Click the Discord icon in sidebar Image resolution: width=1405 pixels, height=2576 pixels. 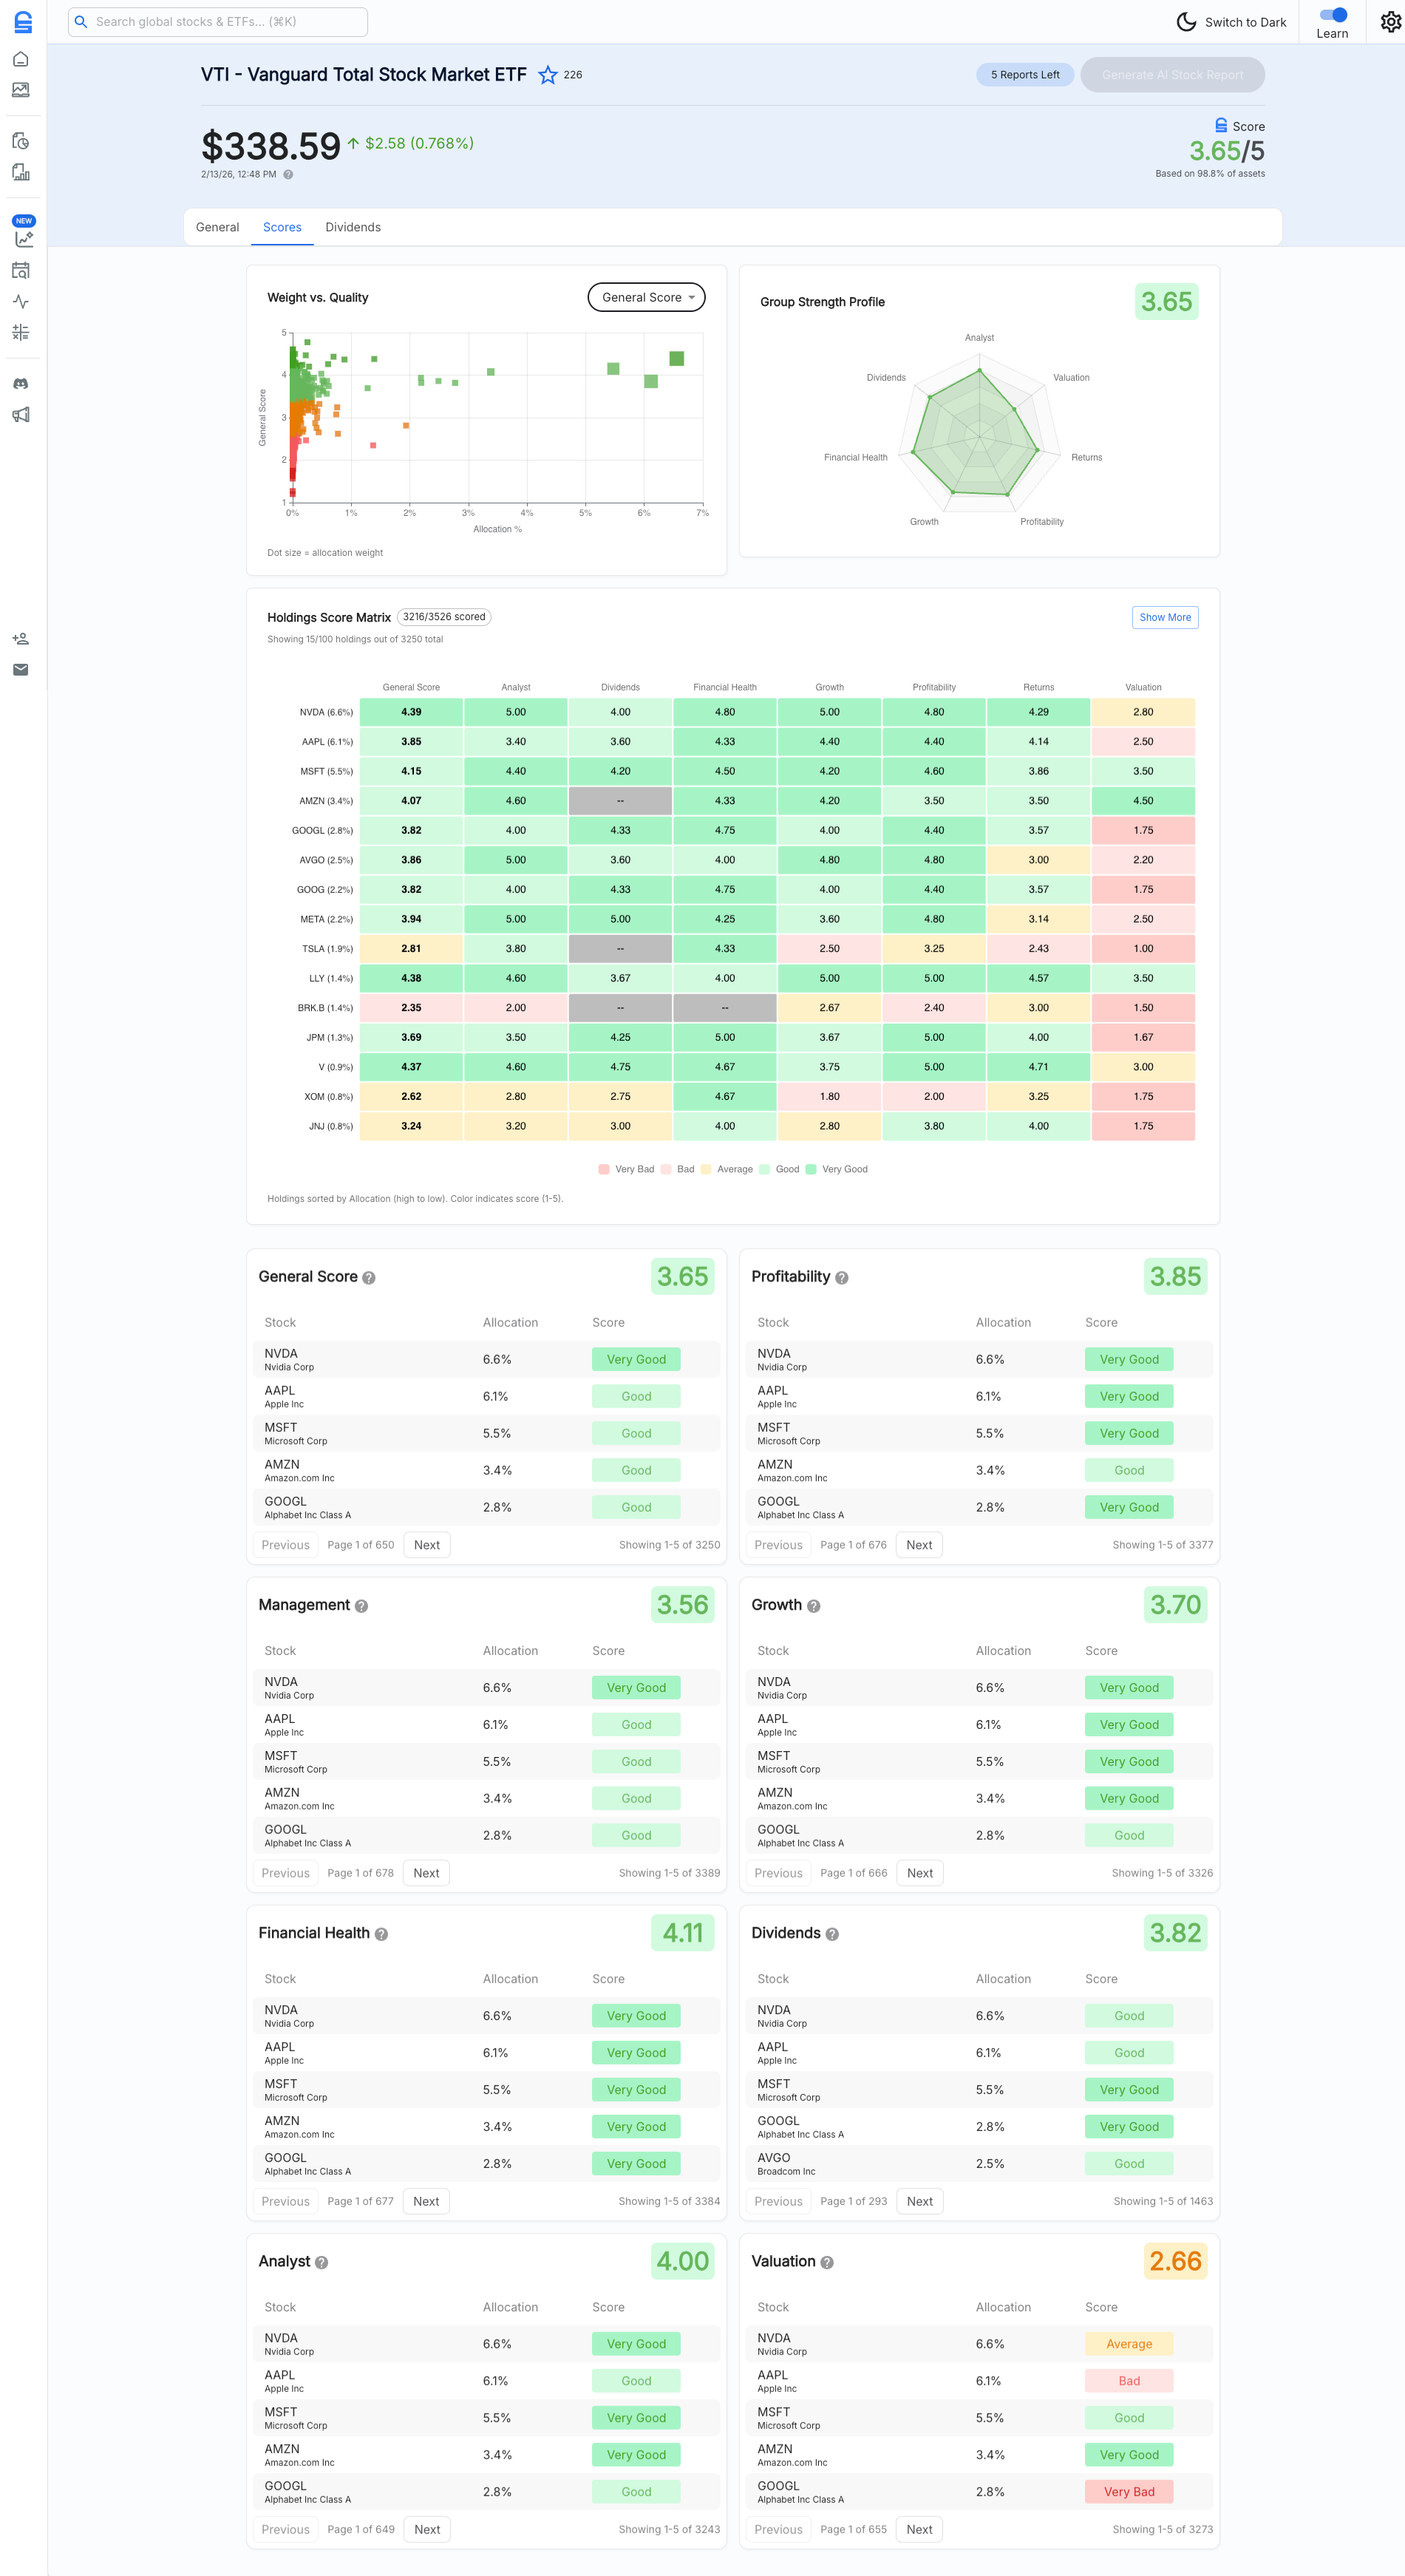20,384
